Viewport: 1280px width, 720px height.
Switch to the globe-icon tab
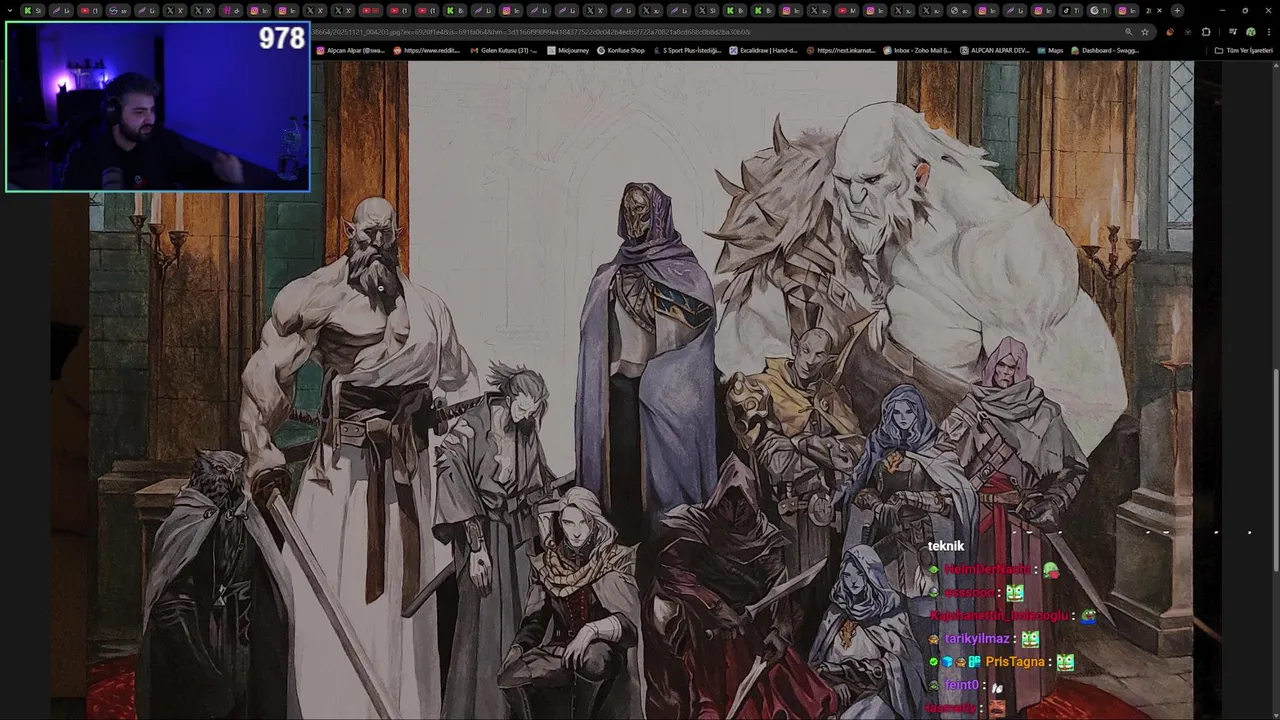coord(959,10)
